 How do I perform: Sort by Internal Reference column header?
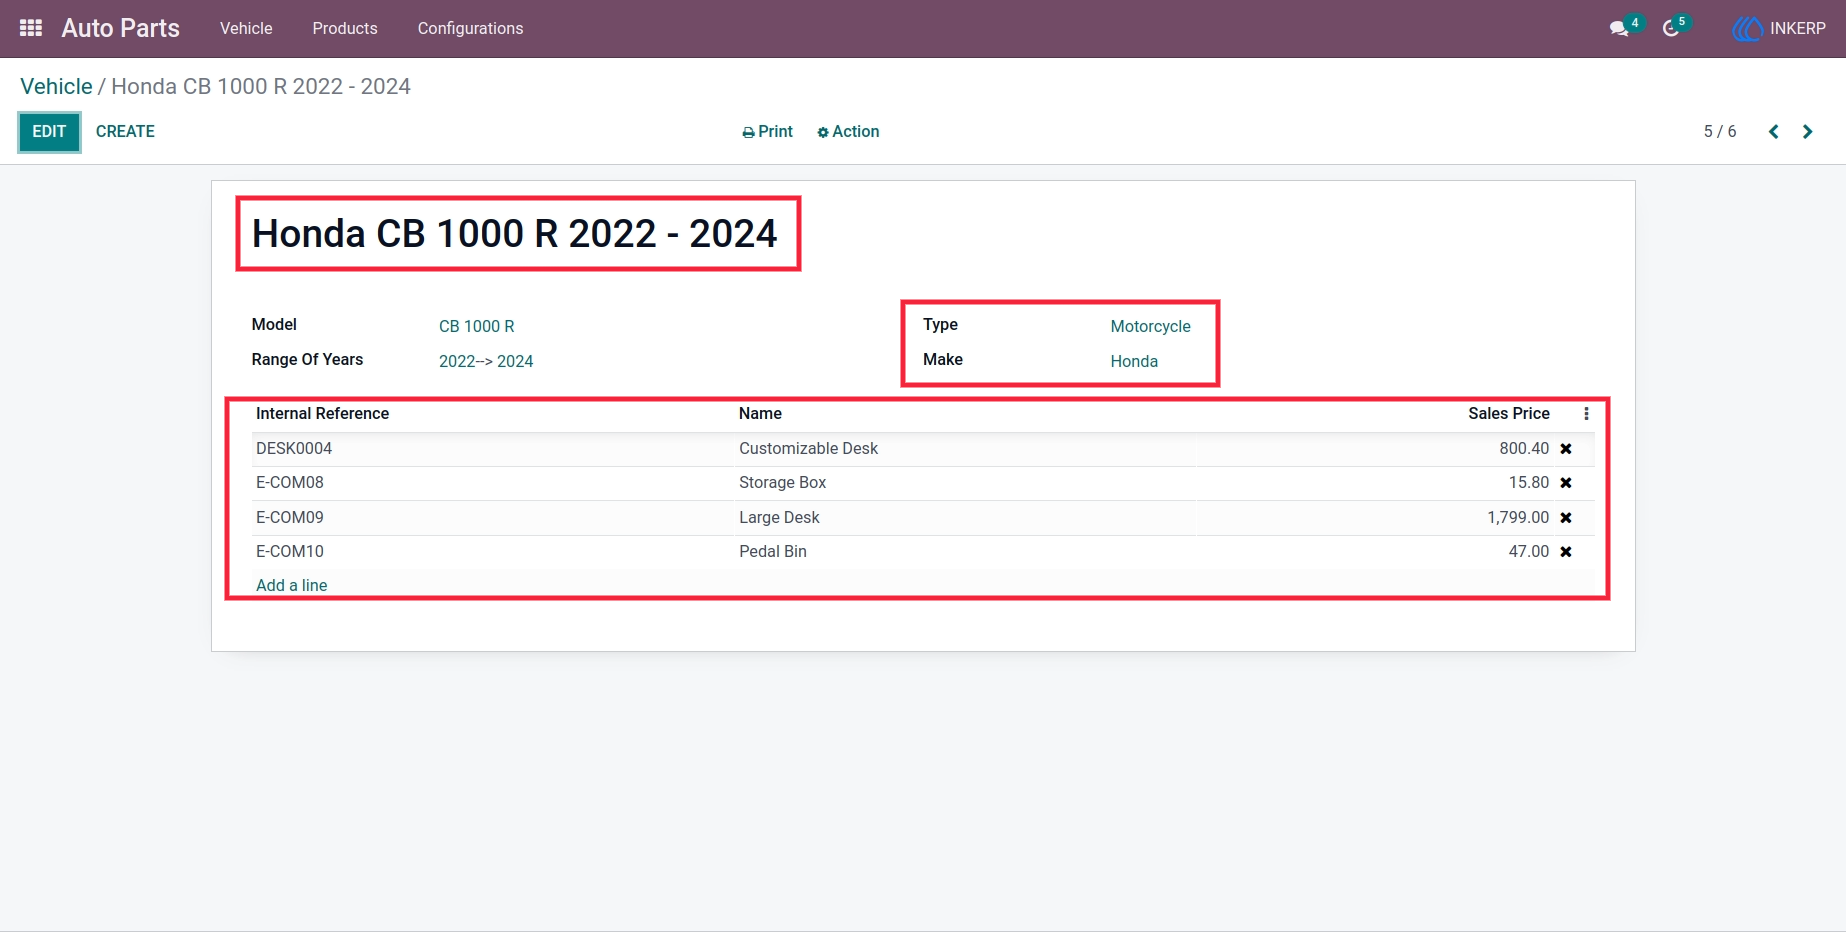pos(322,414)
